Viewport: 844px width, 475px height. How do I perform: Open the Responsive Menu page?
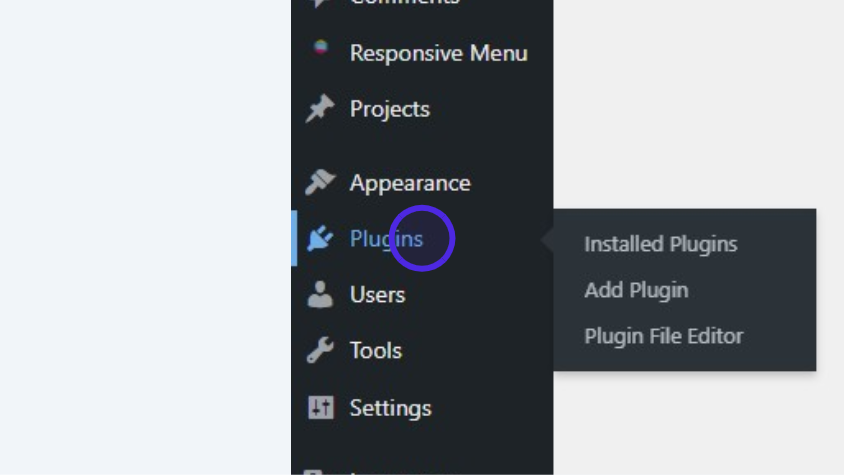[x=438, y=53]
